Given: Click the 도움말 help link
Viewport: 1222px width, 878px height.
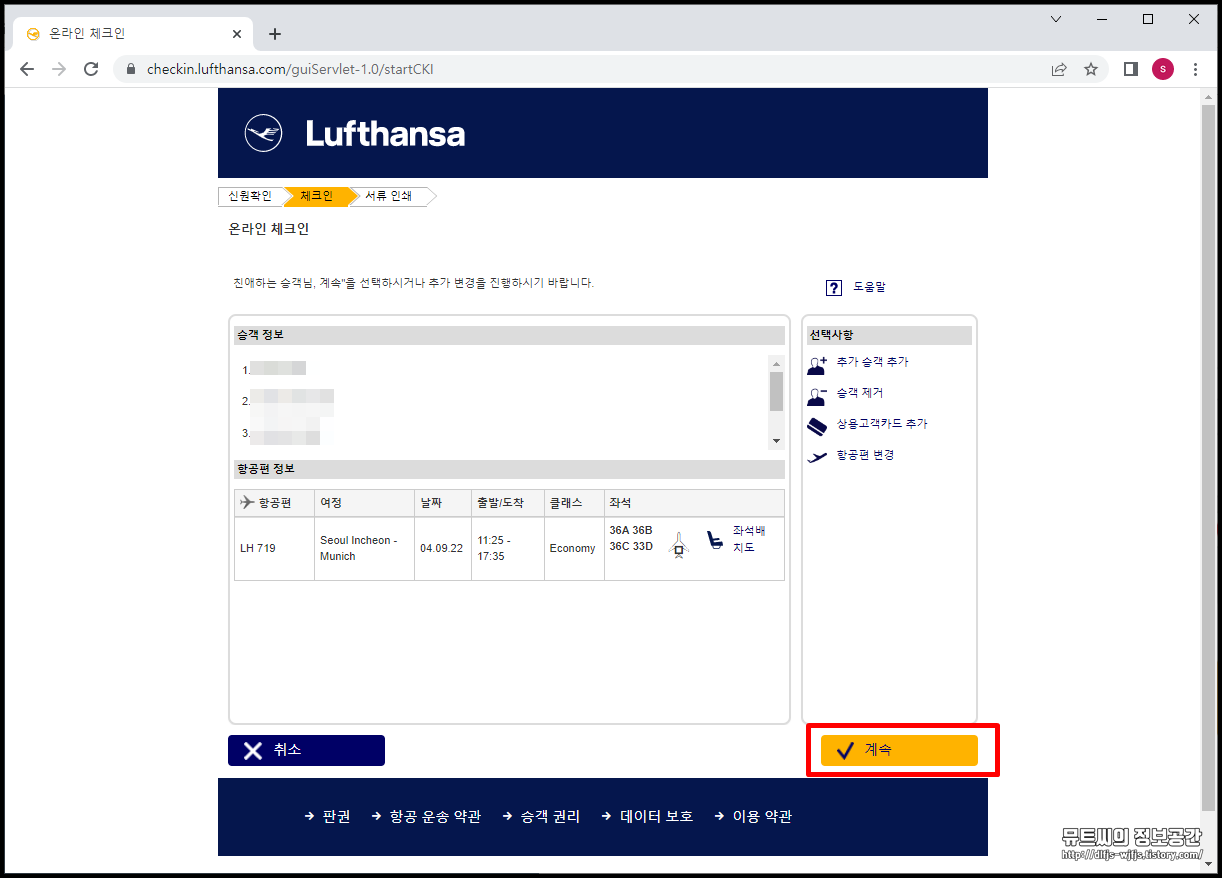Looking at the screenshot, I should point(869,287).
